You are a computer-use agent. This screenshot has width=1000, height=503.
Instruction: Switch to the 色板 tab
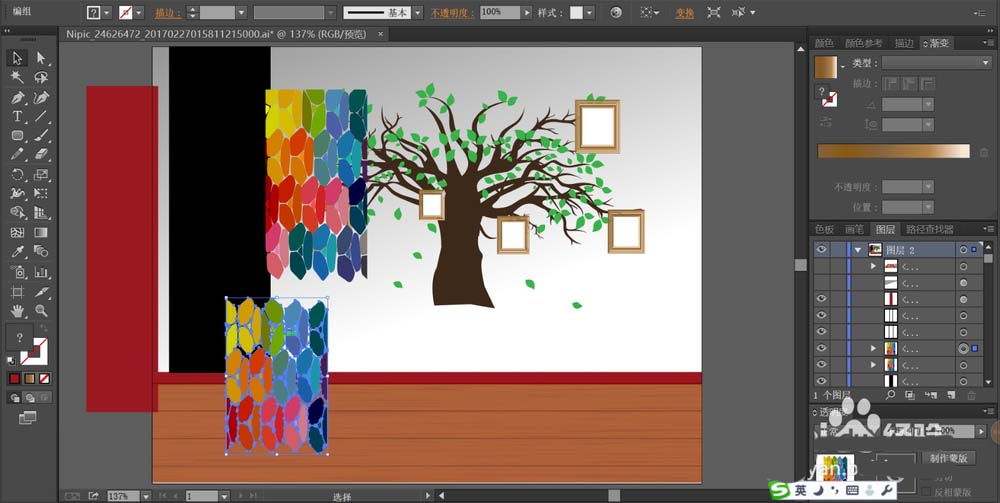(x=824, y=230)
